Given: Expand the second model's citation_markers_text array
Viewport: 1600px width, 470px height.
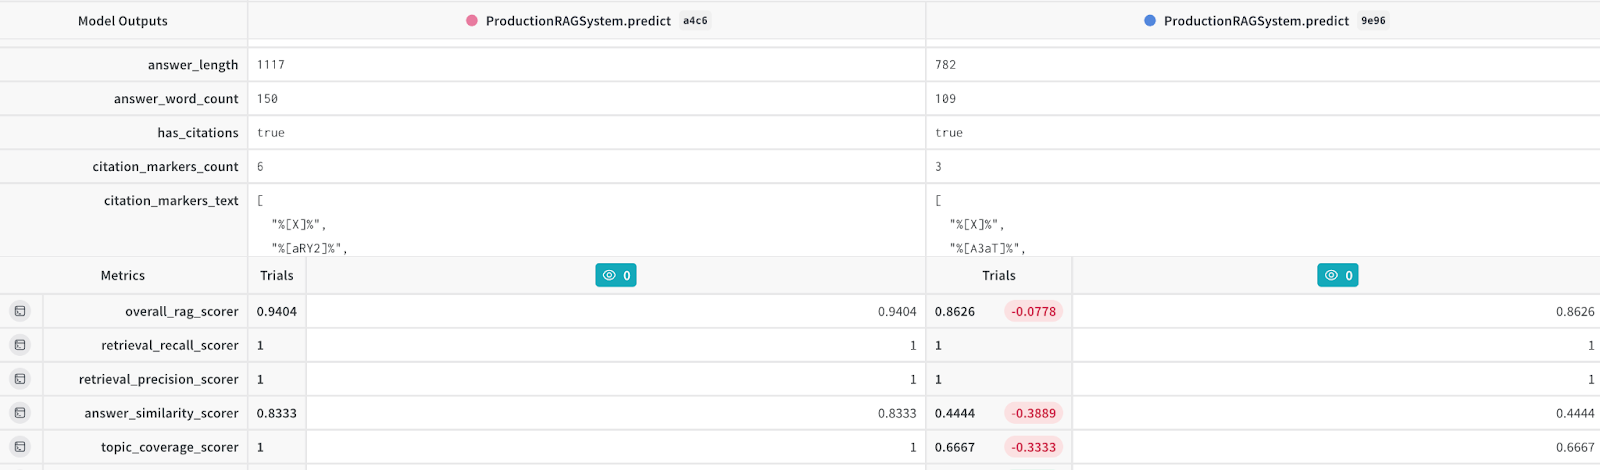Looking at the screenshot, I should (938, 201).
